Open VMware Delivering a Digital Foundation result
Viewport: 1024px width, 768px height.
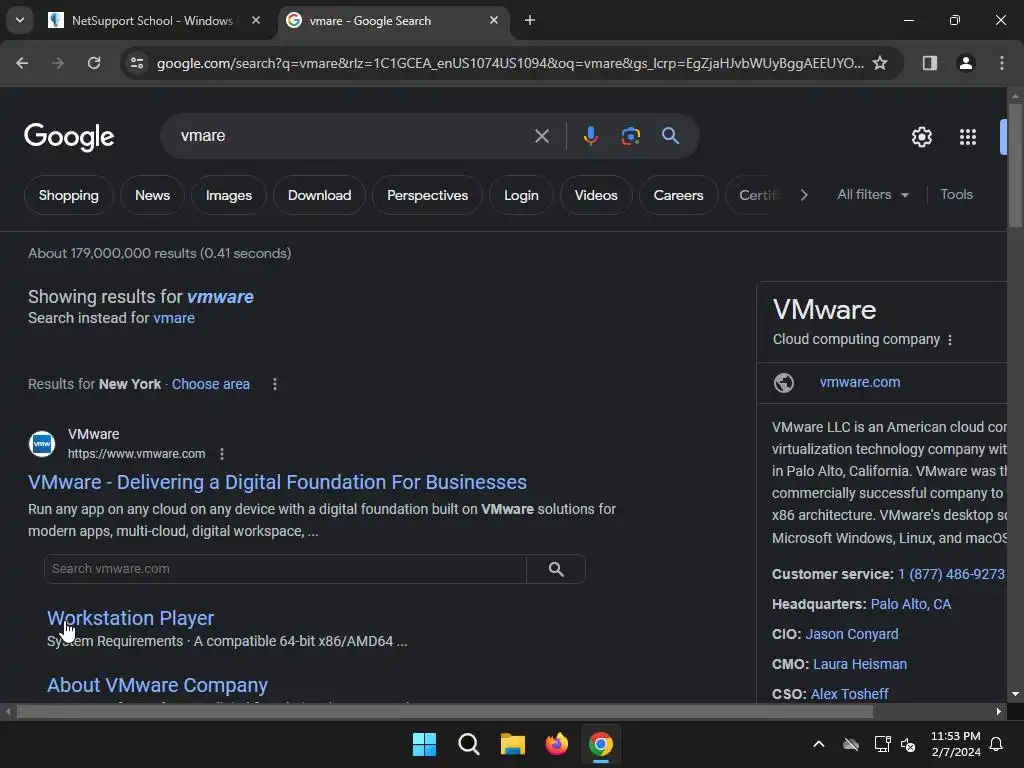point(278,482)
